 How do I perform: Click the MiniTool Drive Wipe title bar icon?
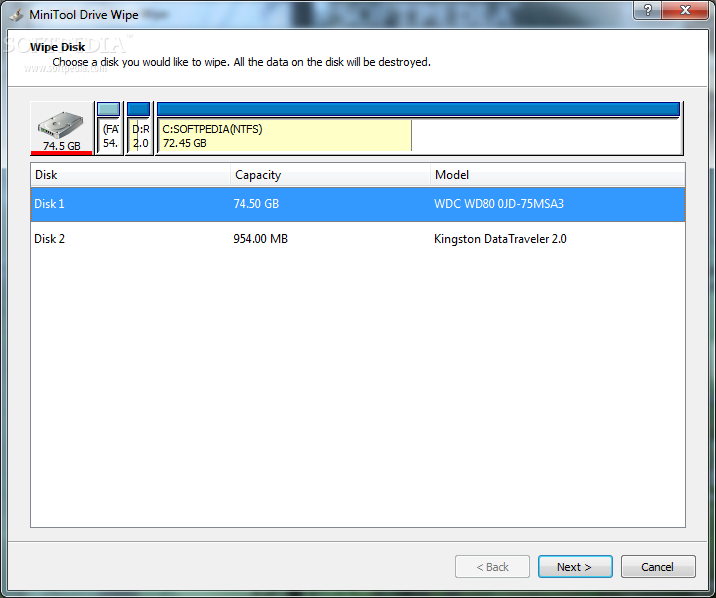16,15
